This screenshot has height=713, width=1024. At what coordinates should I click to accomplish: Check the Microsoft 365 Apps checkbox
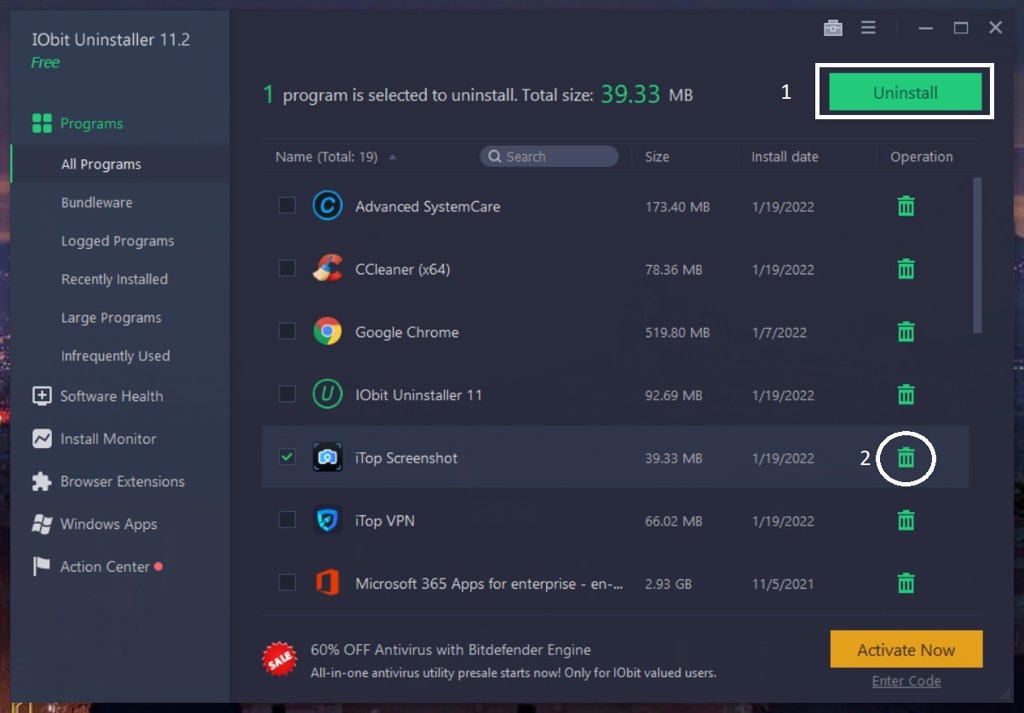coord(287,582)
